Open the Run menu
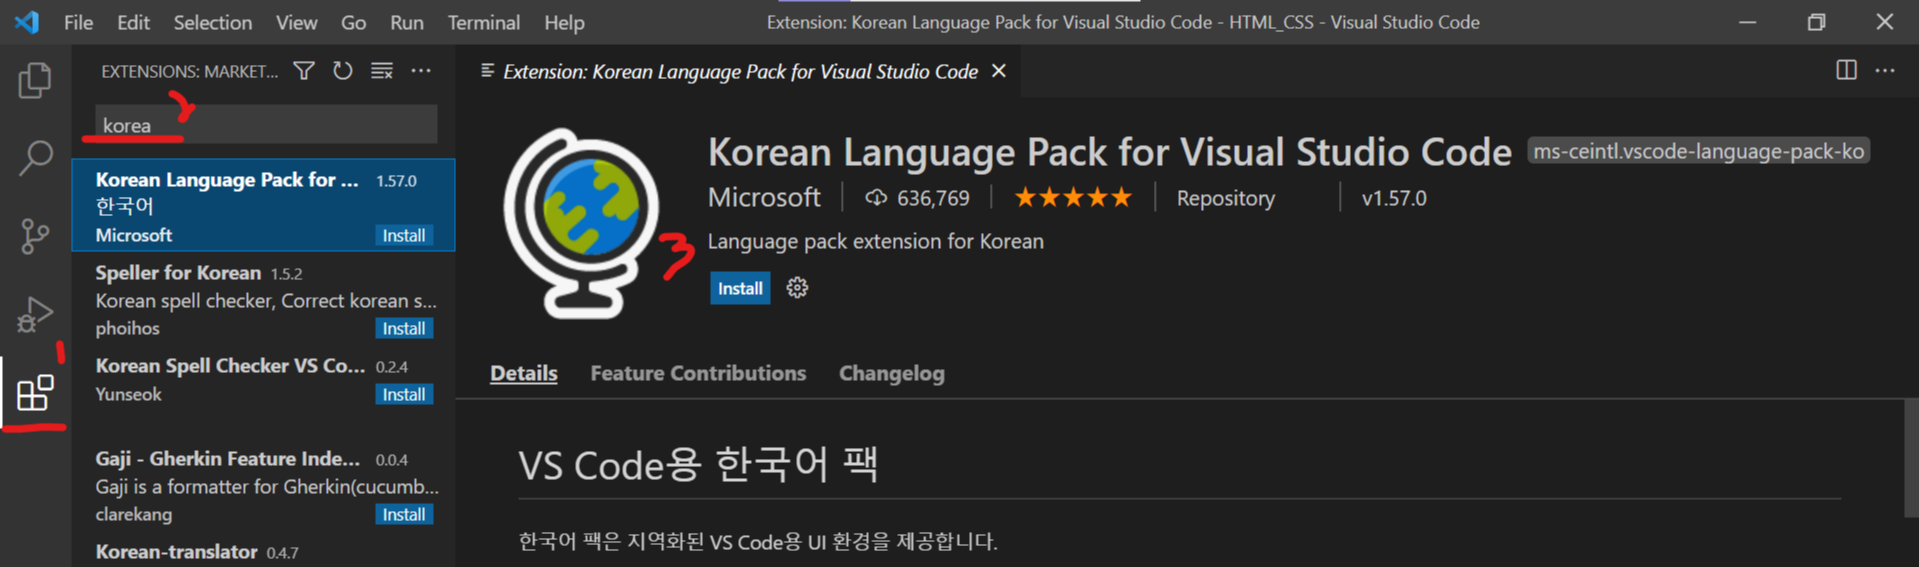1919x567 pixels. [x=407, y=22]
